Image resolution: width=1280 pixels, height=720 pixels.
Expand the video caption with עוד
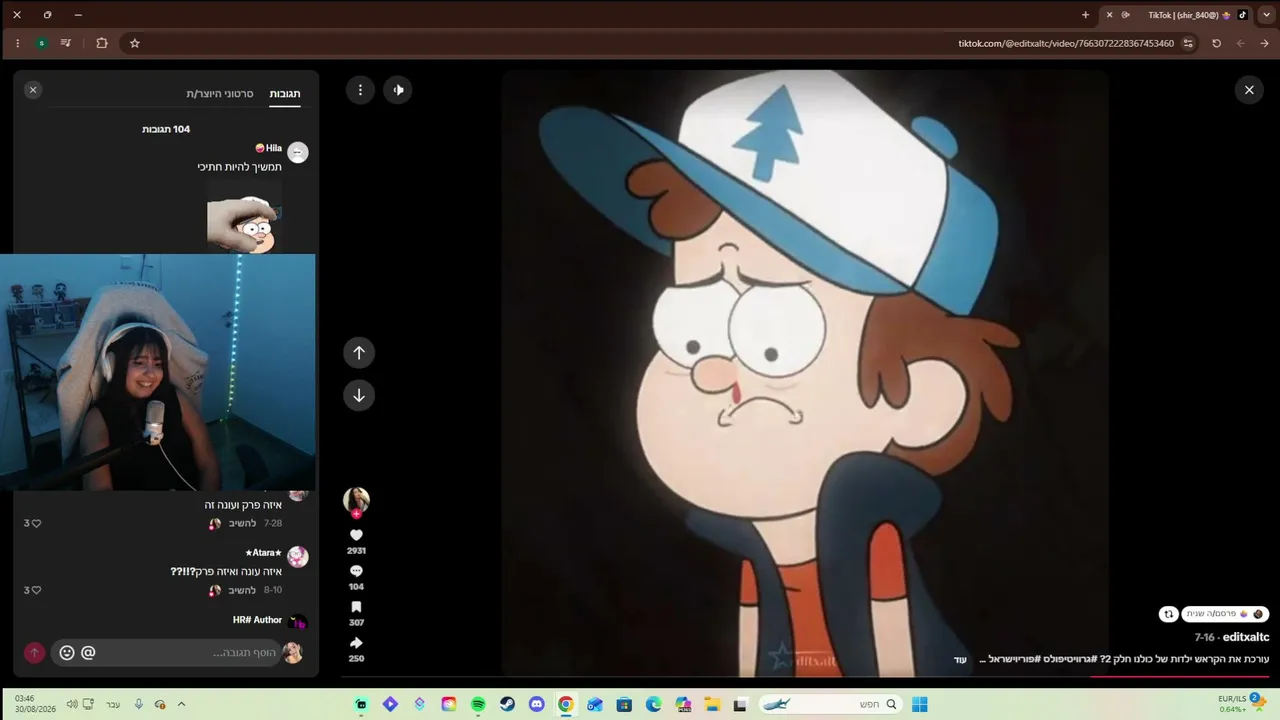point(960,659)
